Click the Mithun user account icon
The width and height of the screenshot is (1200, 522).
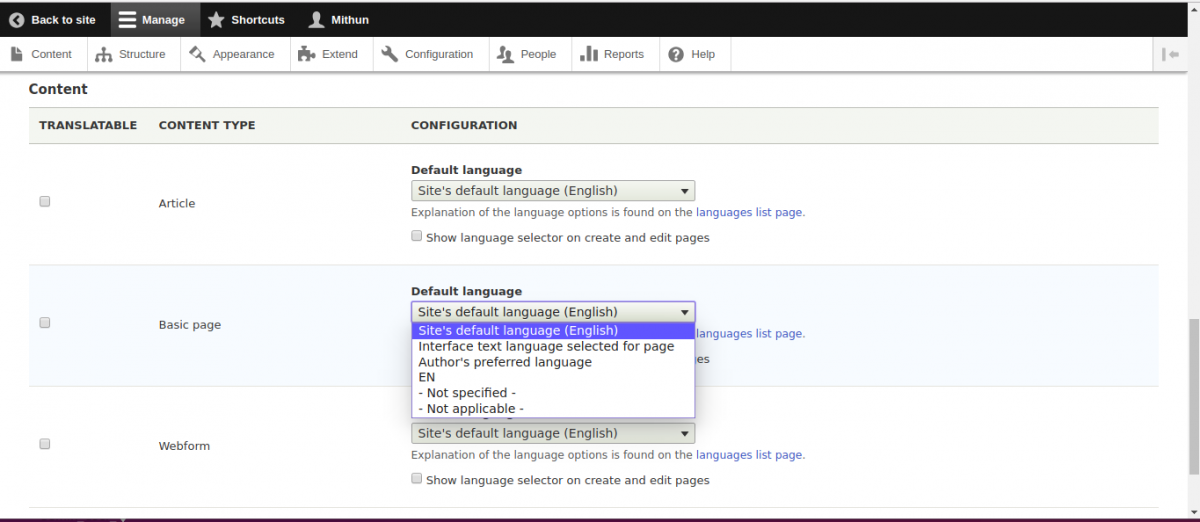pos(316,19)
